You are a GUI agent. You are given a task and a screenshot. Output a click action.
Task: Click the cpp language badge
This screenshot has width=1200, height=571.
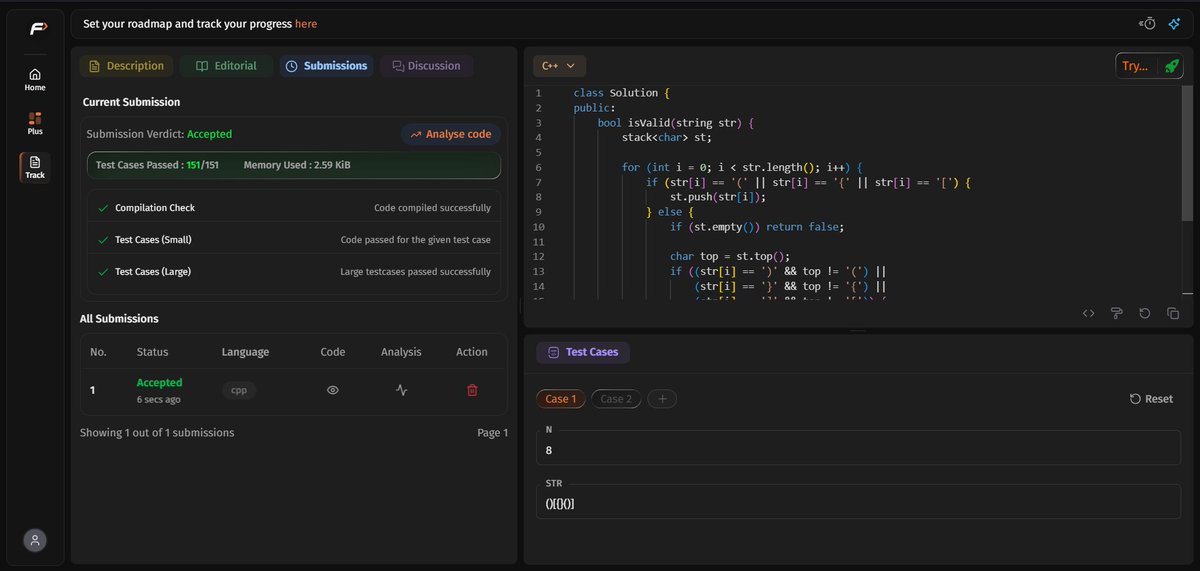[x=239, y=390]
